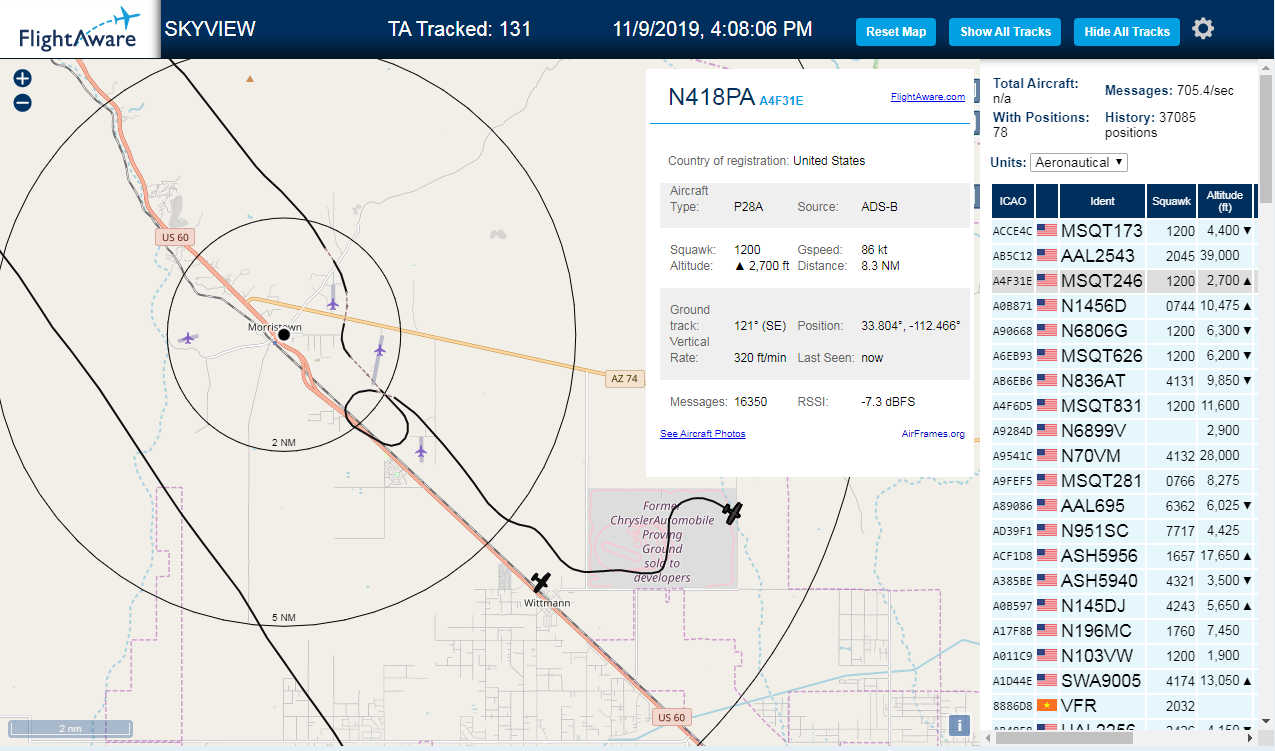Open the AirFrames.org link
Screen dimensions: 1275x751
pos(933,434)
